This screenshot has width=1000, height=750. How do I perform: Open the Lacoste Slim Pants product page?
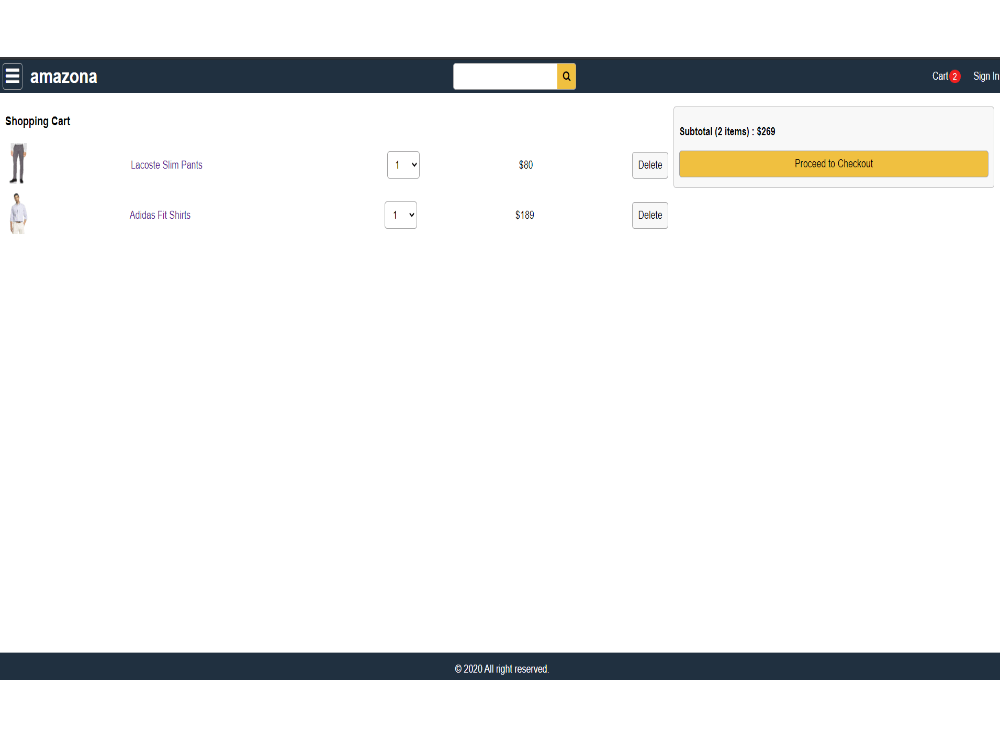tap(166, 165)
